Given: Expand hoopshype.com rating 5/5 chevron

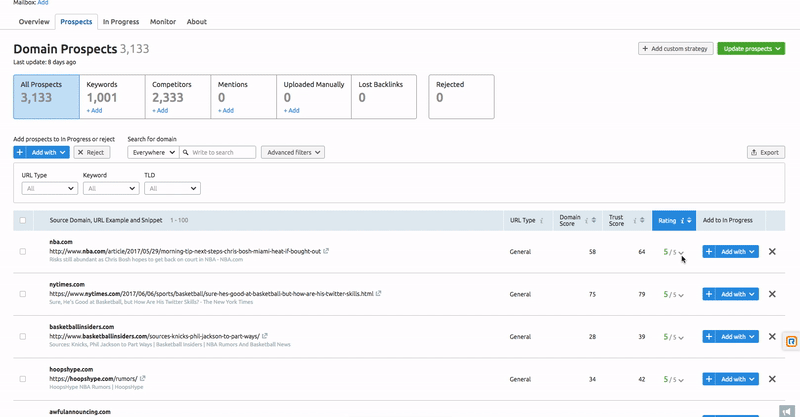Looking at the screenshot, I should tap(681, 380).
